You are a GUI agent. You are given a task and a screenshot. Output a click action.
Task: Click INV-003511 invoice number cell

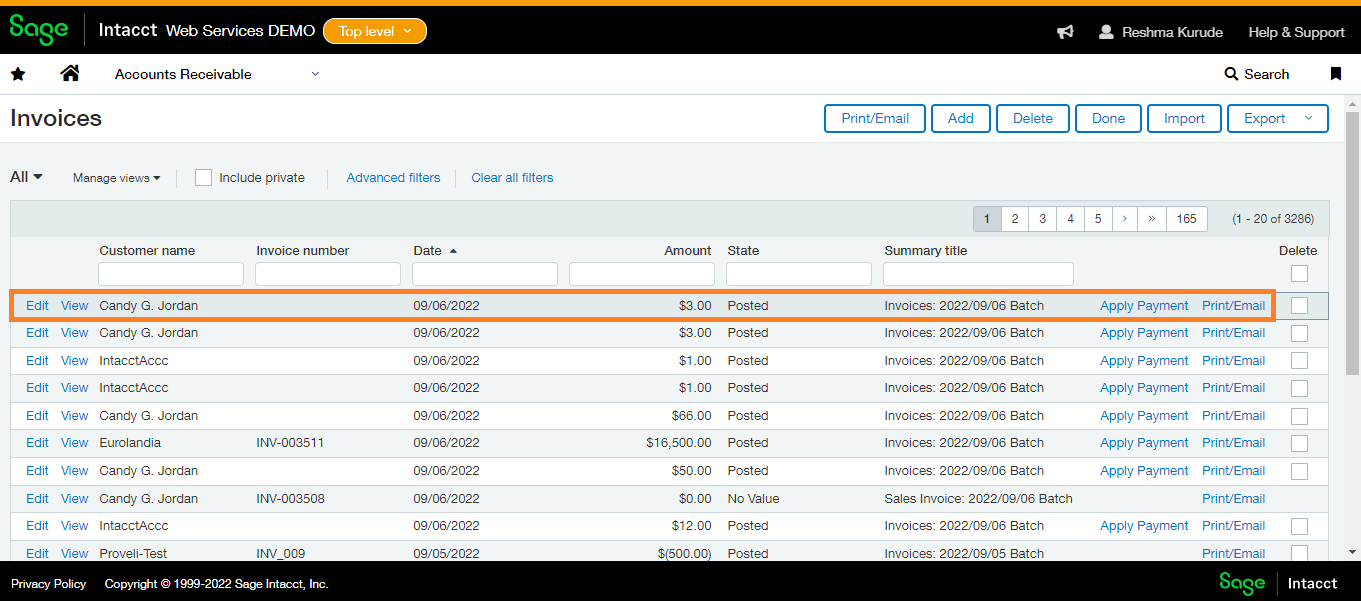pos(290,443)
